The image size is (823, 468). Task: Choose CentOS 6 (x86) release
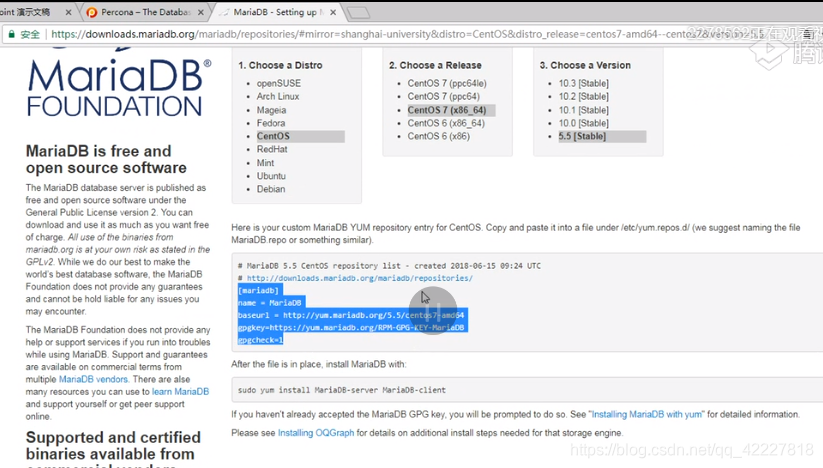coord(438,136)
